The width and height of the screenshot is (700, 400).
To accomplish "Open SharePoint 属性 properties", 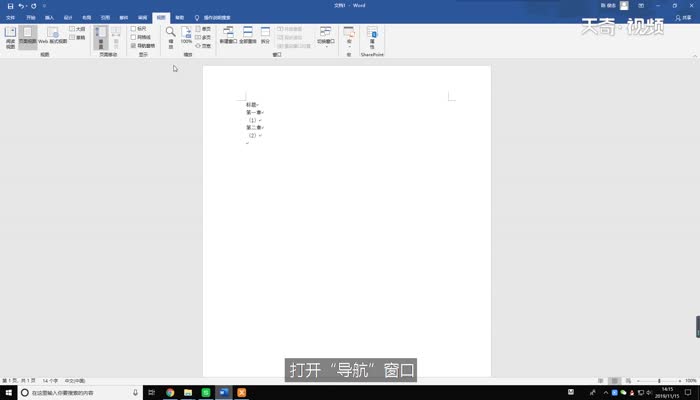I will tap(372, 38).
